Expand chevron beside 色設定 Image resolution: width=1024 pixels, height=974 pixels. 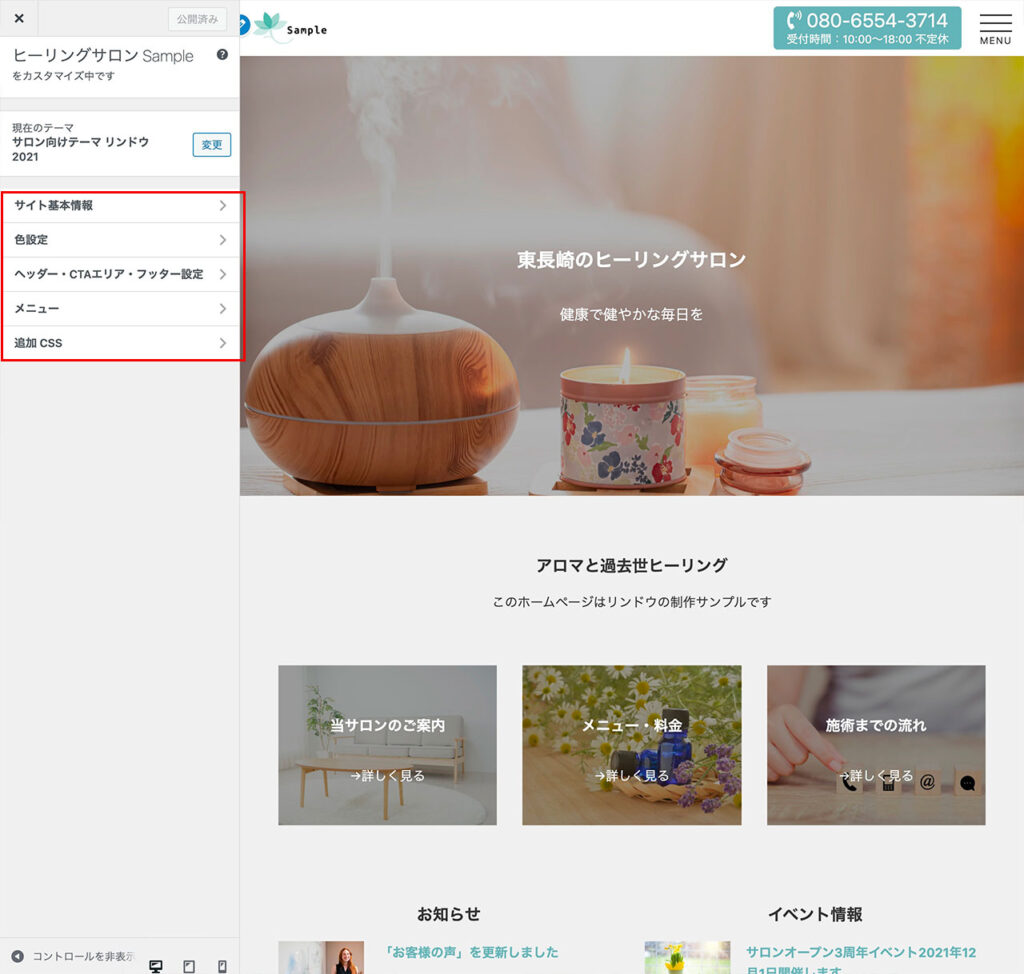click(223, 240)
